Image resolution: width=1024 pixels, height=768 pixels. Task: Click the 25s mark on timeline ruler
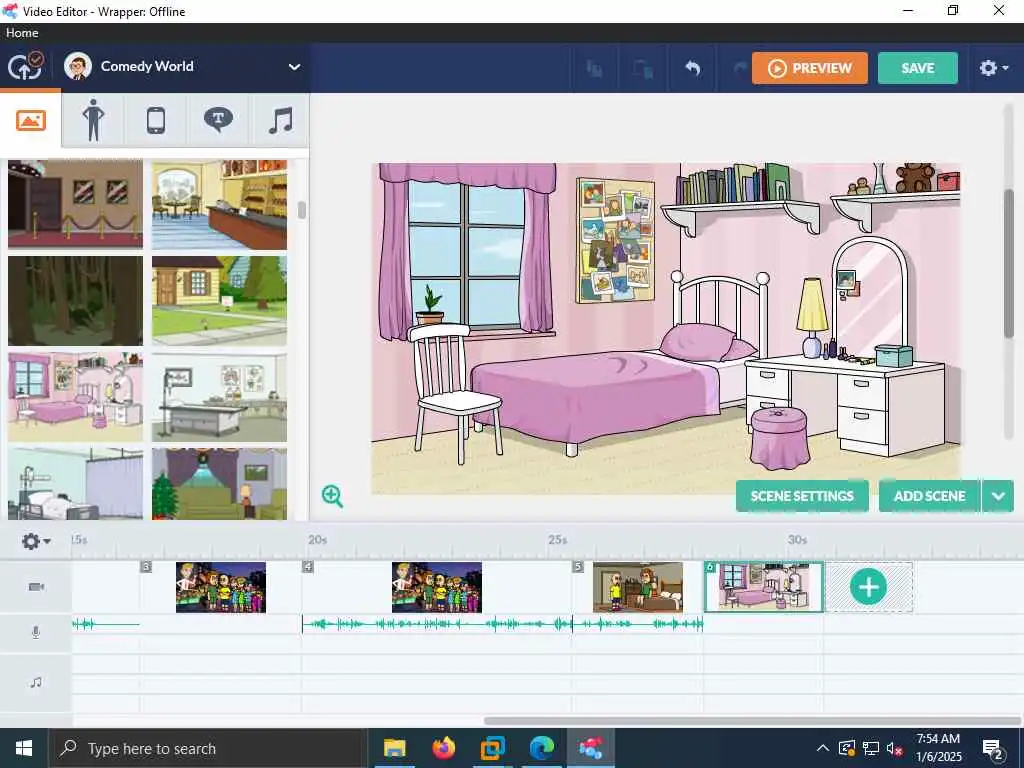click(x=557, y=539)
